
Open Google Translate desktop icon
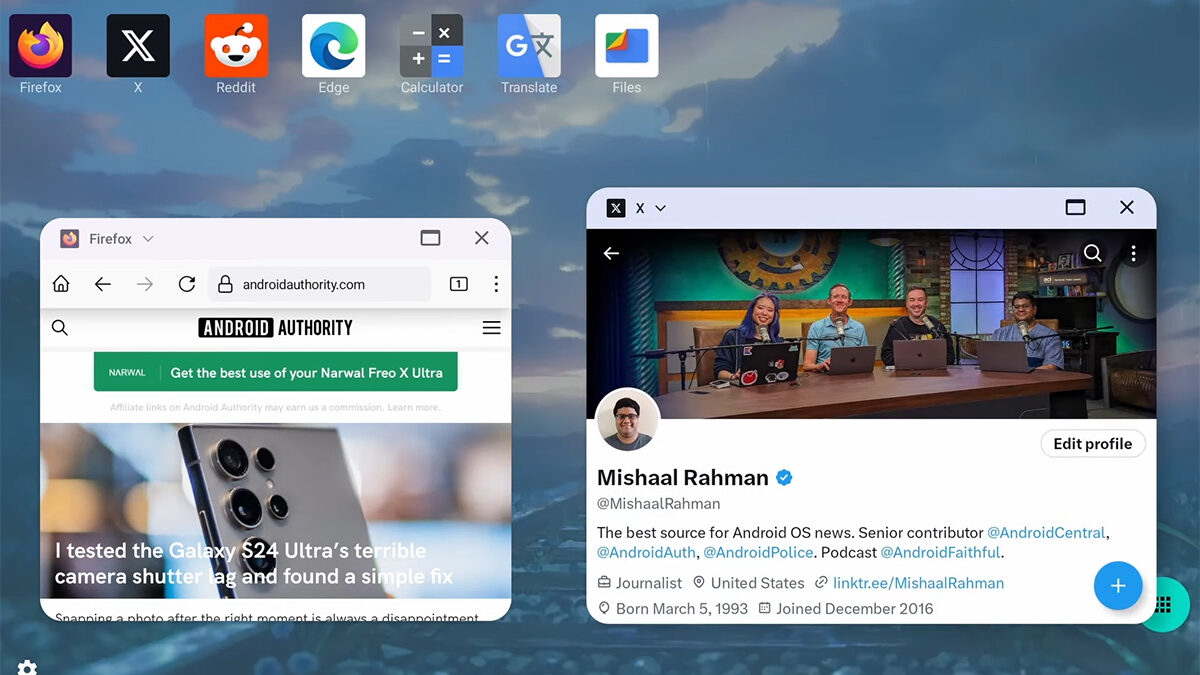pos(529,46)
